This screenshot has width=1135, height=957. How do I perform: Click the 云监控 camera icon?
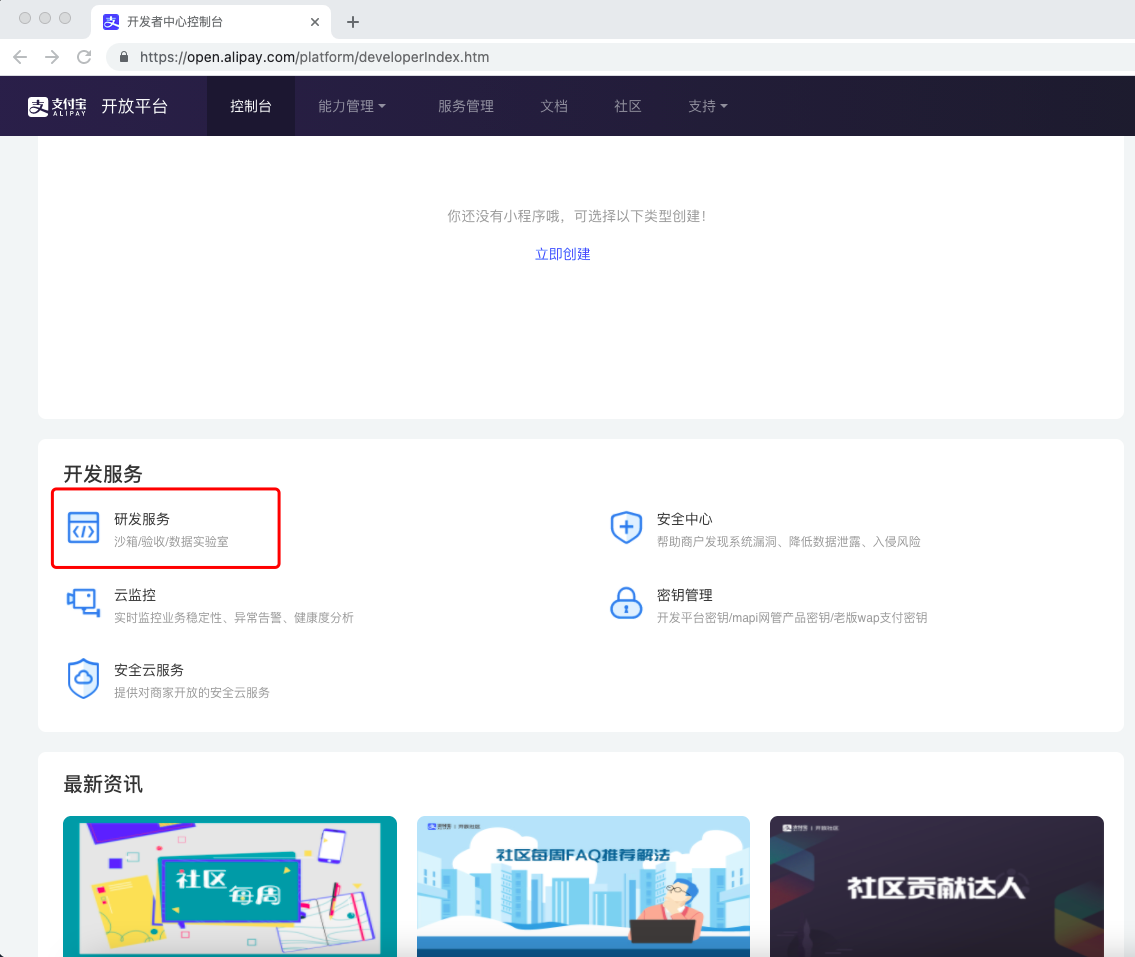(x=84, y=603)
